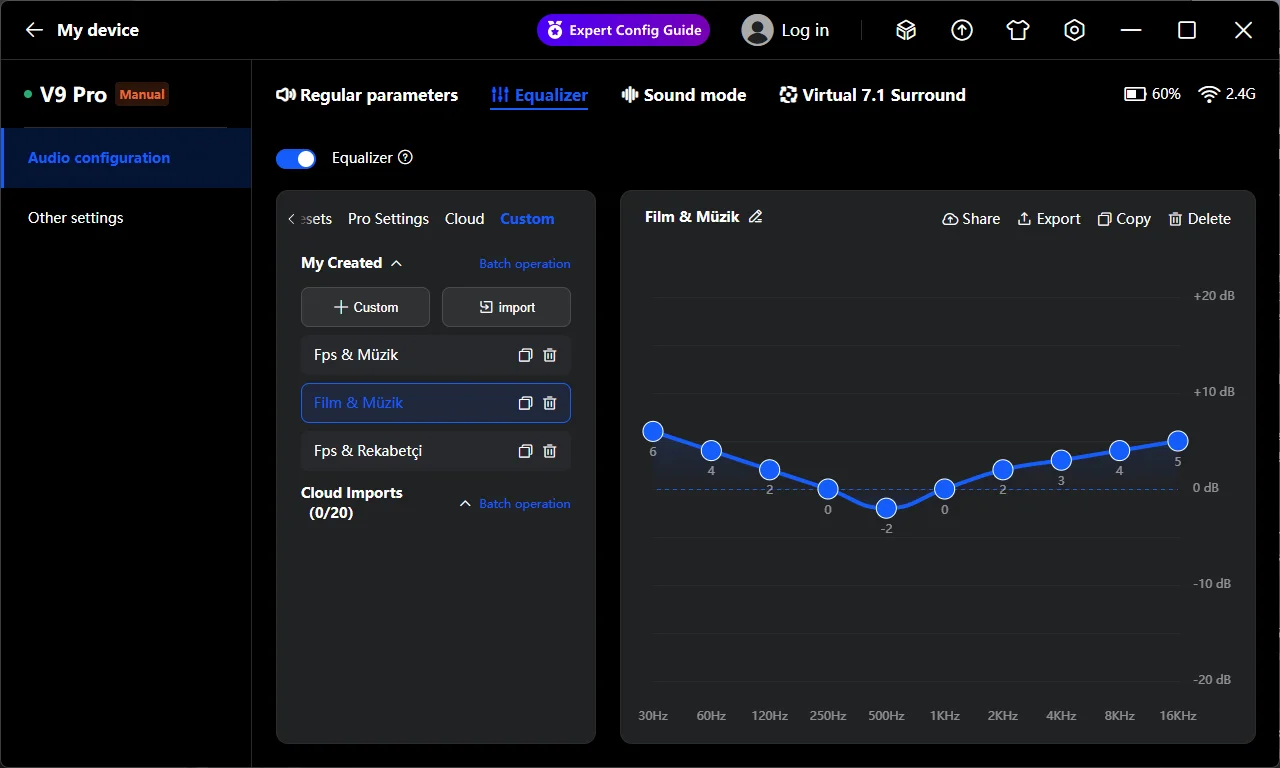Duplicate the Fps & Rekabetçi preset via copy icon
This screenshot has height=768, width=1280.
525,451
